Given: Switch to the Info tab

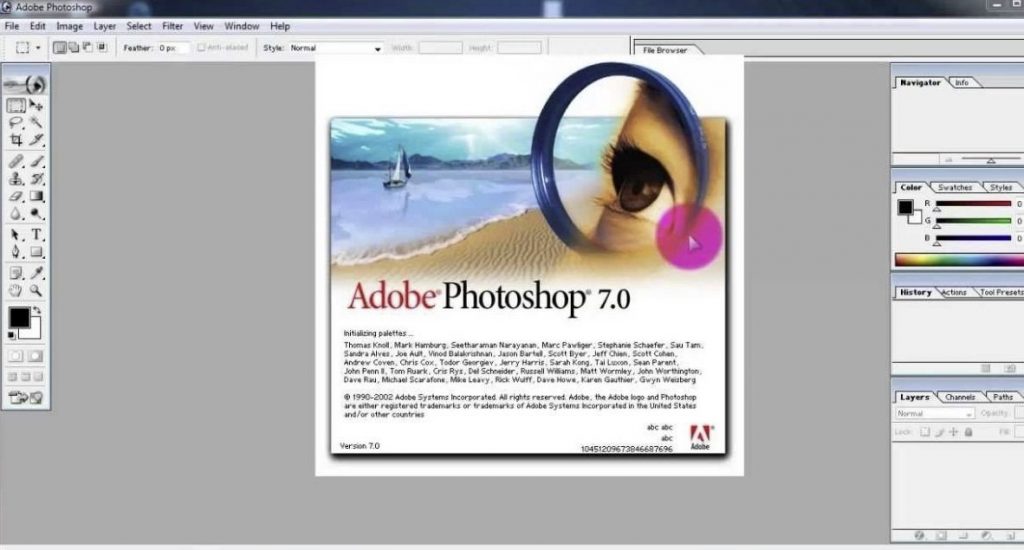Looking at the screenshot, I should [962, 83].
